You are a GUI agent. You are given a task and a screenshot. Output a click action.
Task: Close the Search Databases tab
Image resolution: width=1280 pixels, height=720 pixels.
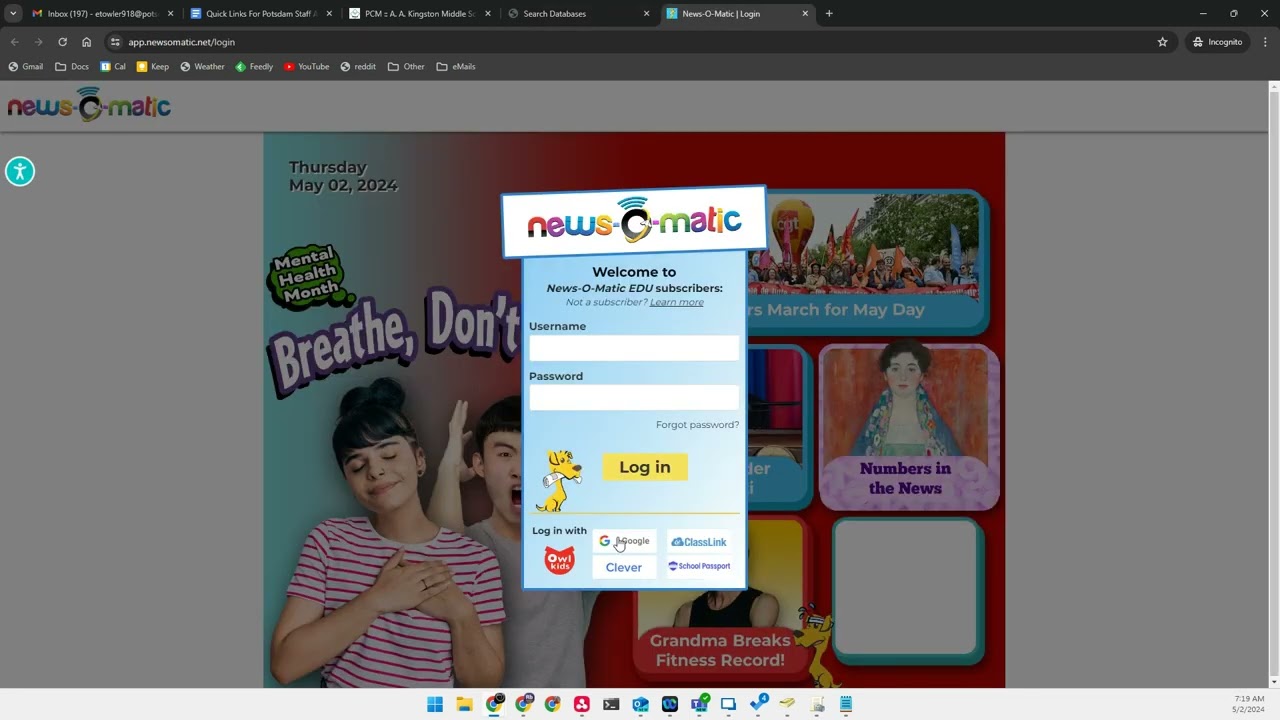tap(646, 14)
